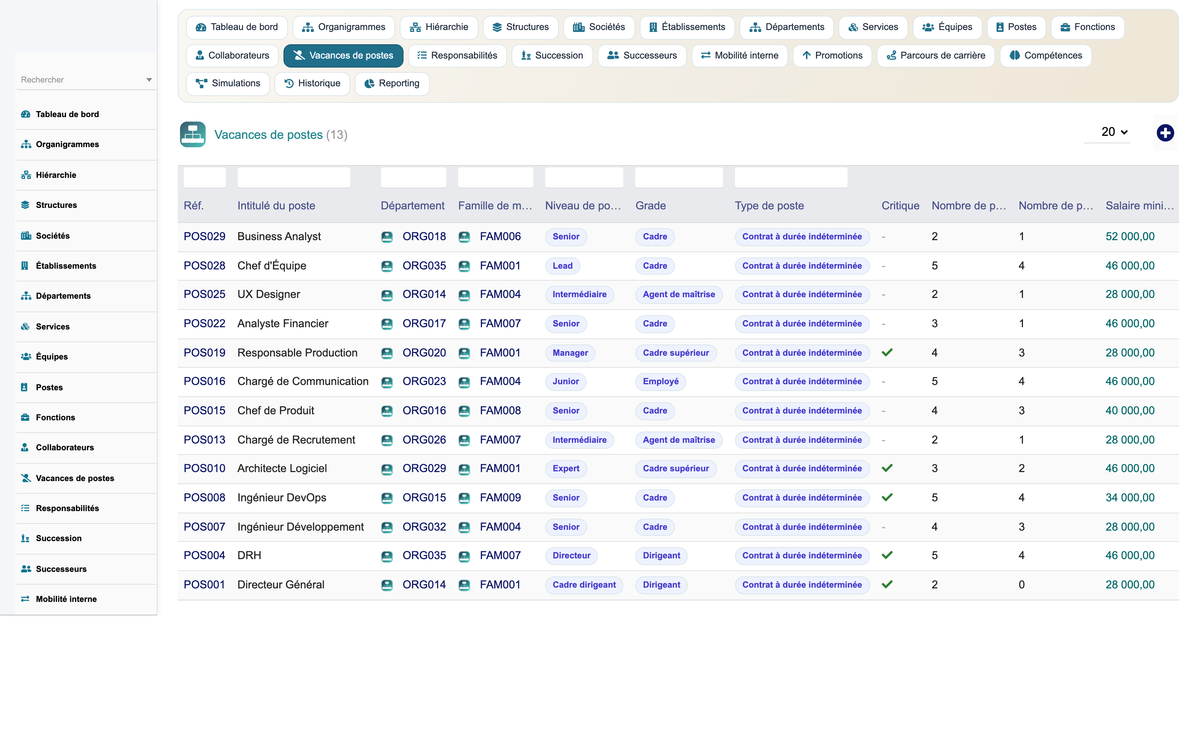Click the Équipes sidebar icon
The height and width of the screenshot is (743, 1200).
coord(26,357)
